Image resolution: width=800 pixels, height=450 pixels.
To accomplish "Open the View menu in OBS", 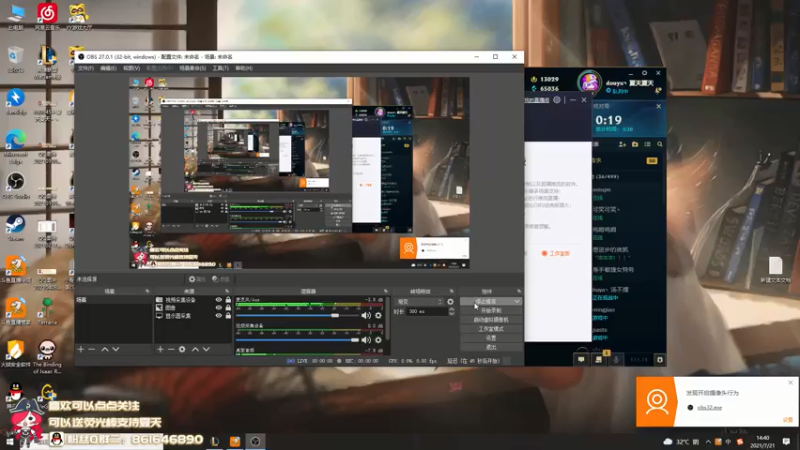I will click(x=131, y=68).
